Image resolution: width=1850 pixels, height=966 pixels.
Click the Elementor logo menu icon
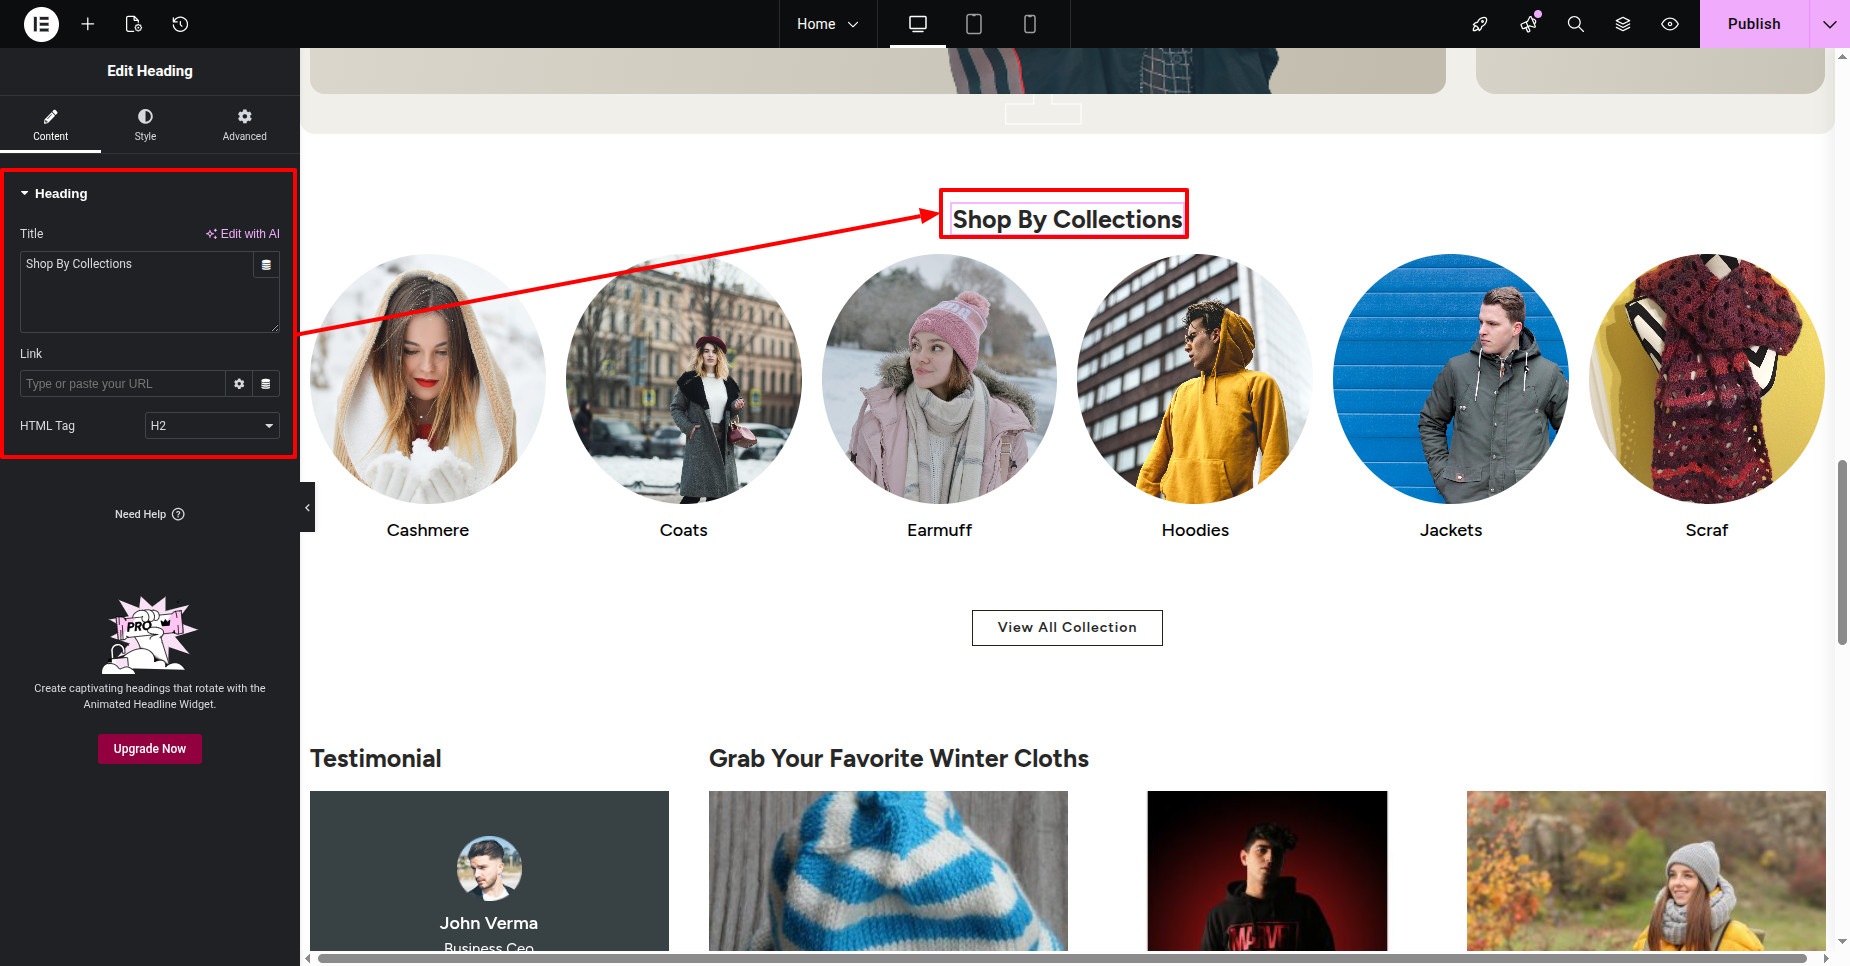[x=41, y=24]
